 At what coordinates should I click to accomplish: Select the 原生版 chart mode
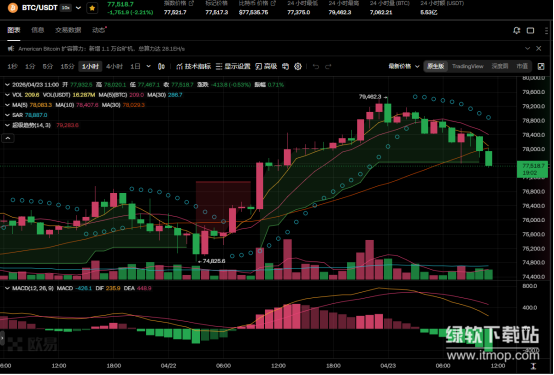pos(436,66)
